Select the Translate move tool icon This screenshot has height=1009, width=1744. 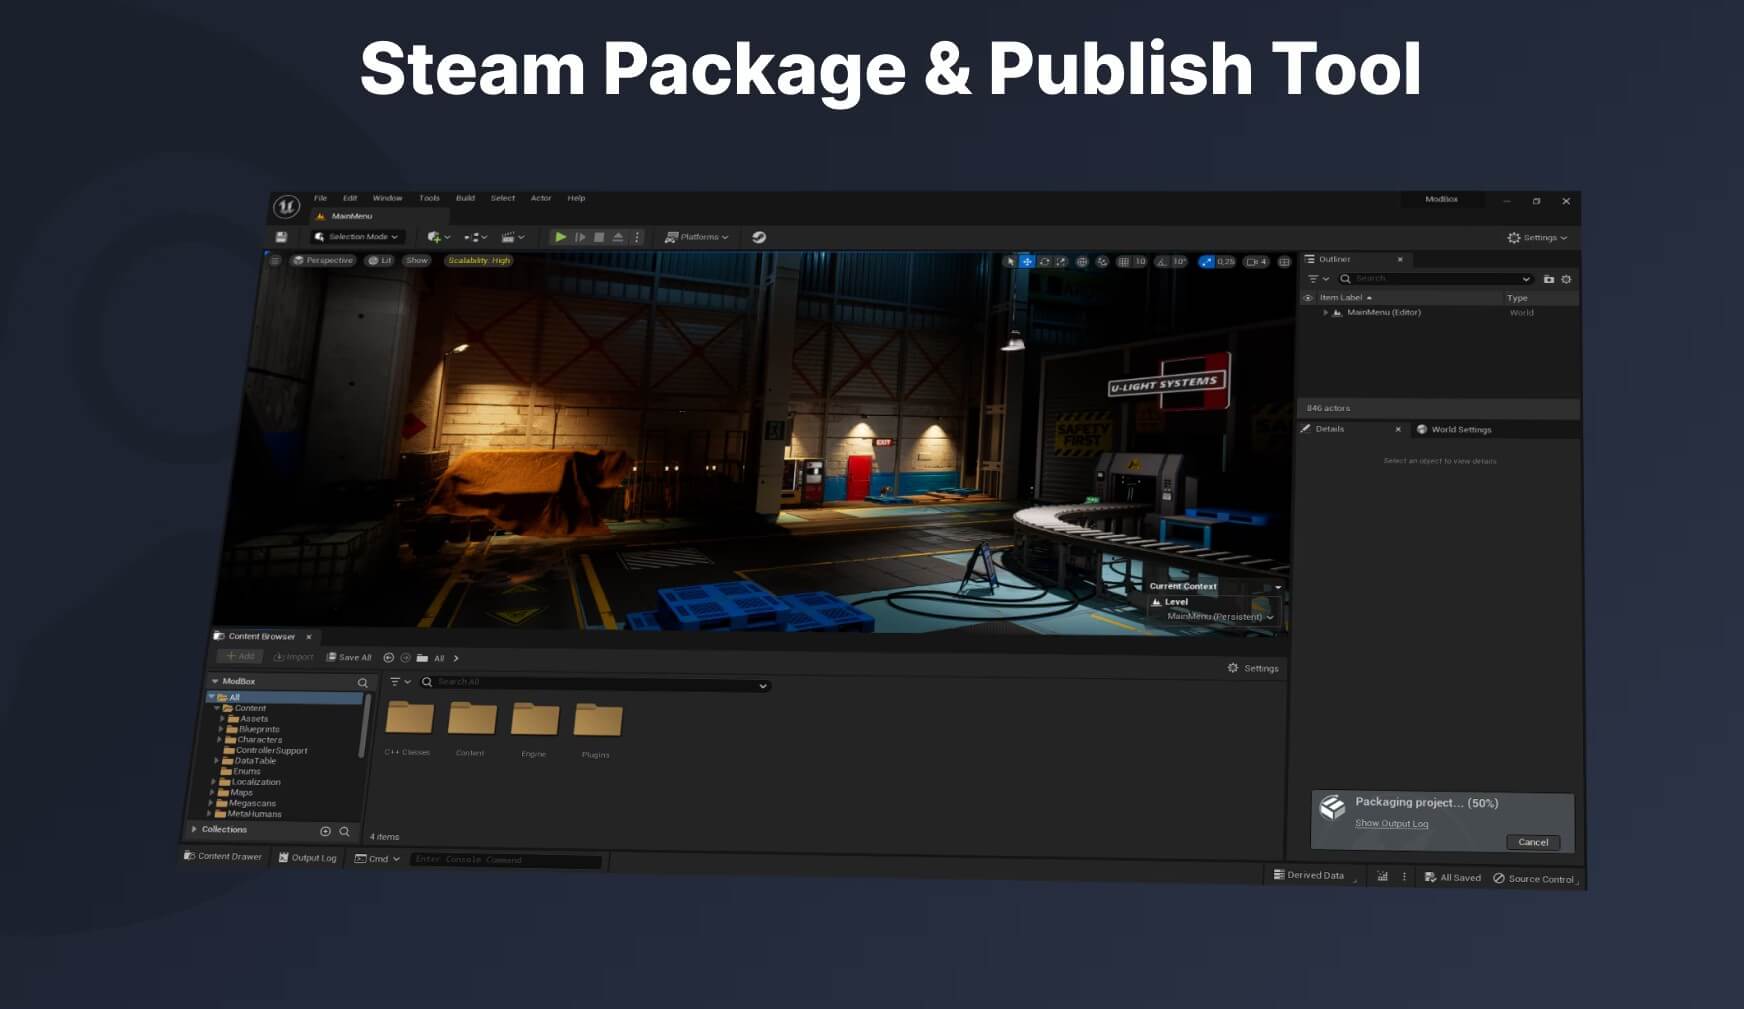(x=1027, y=262)
